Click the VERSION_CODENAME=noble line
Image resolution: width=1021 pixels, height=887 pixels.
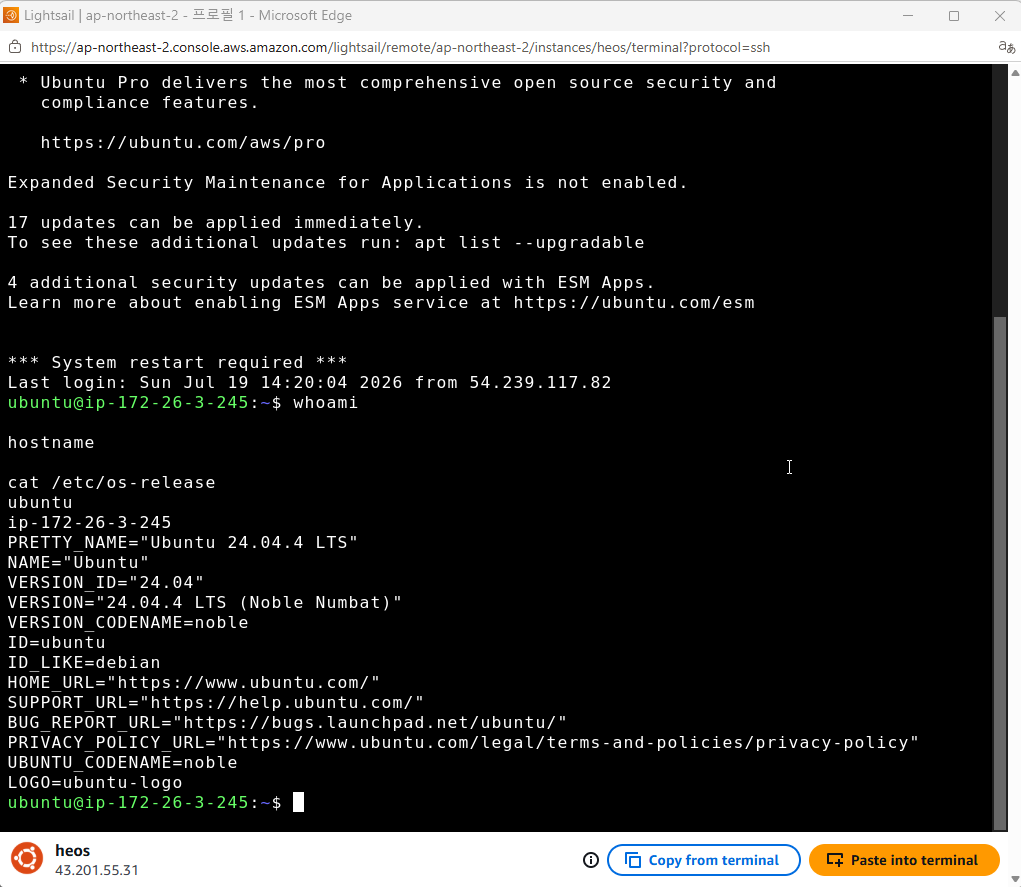[128, 623]
